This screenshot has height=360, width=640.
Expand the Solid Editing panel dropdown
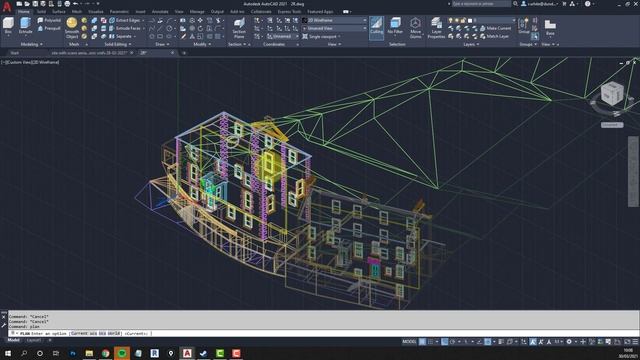[118, 44]
